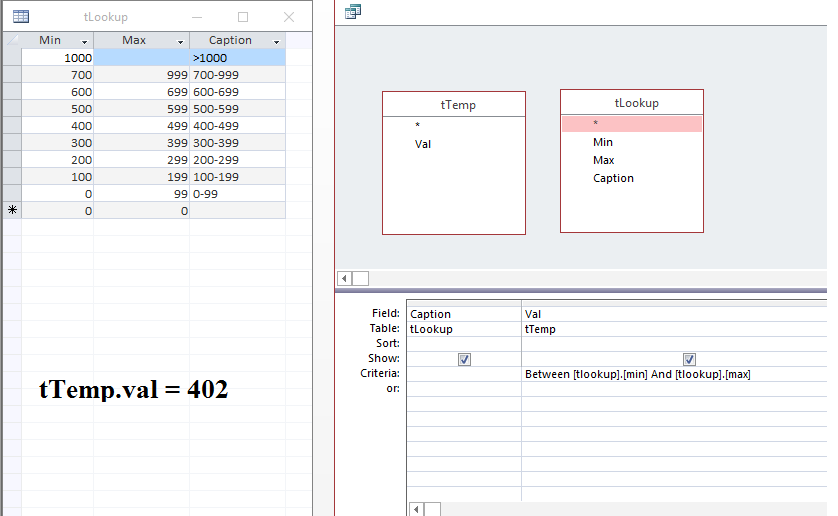Maximize the tLookup table window

tap(243, 17)
